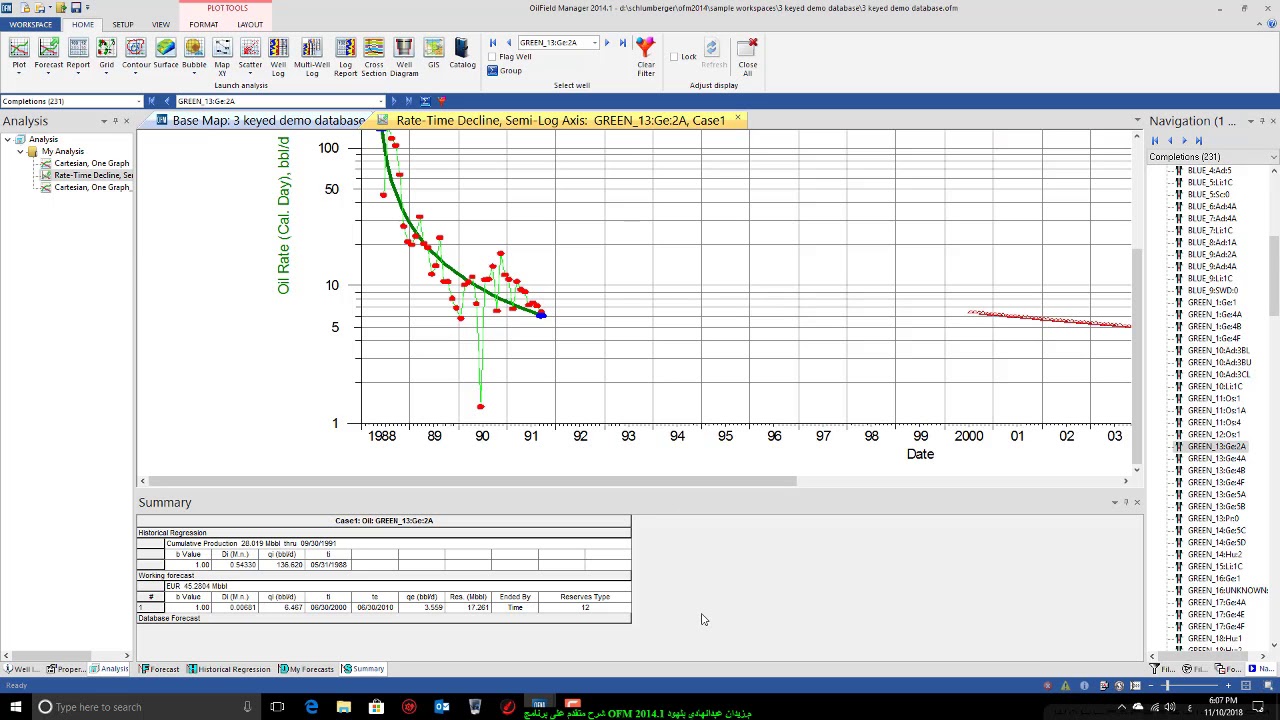Launch the Forecast analysis
The width and height of the screenshot is (1280, 720).
(x=48, y=54)
